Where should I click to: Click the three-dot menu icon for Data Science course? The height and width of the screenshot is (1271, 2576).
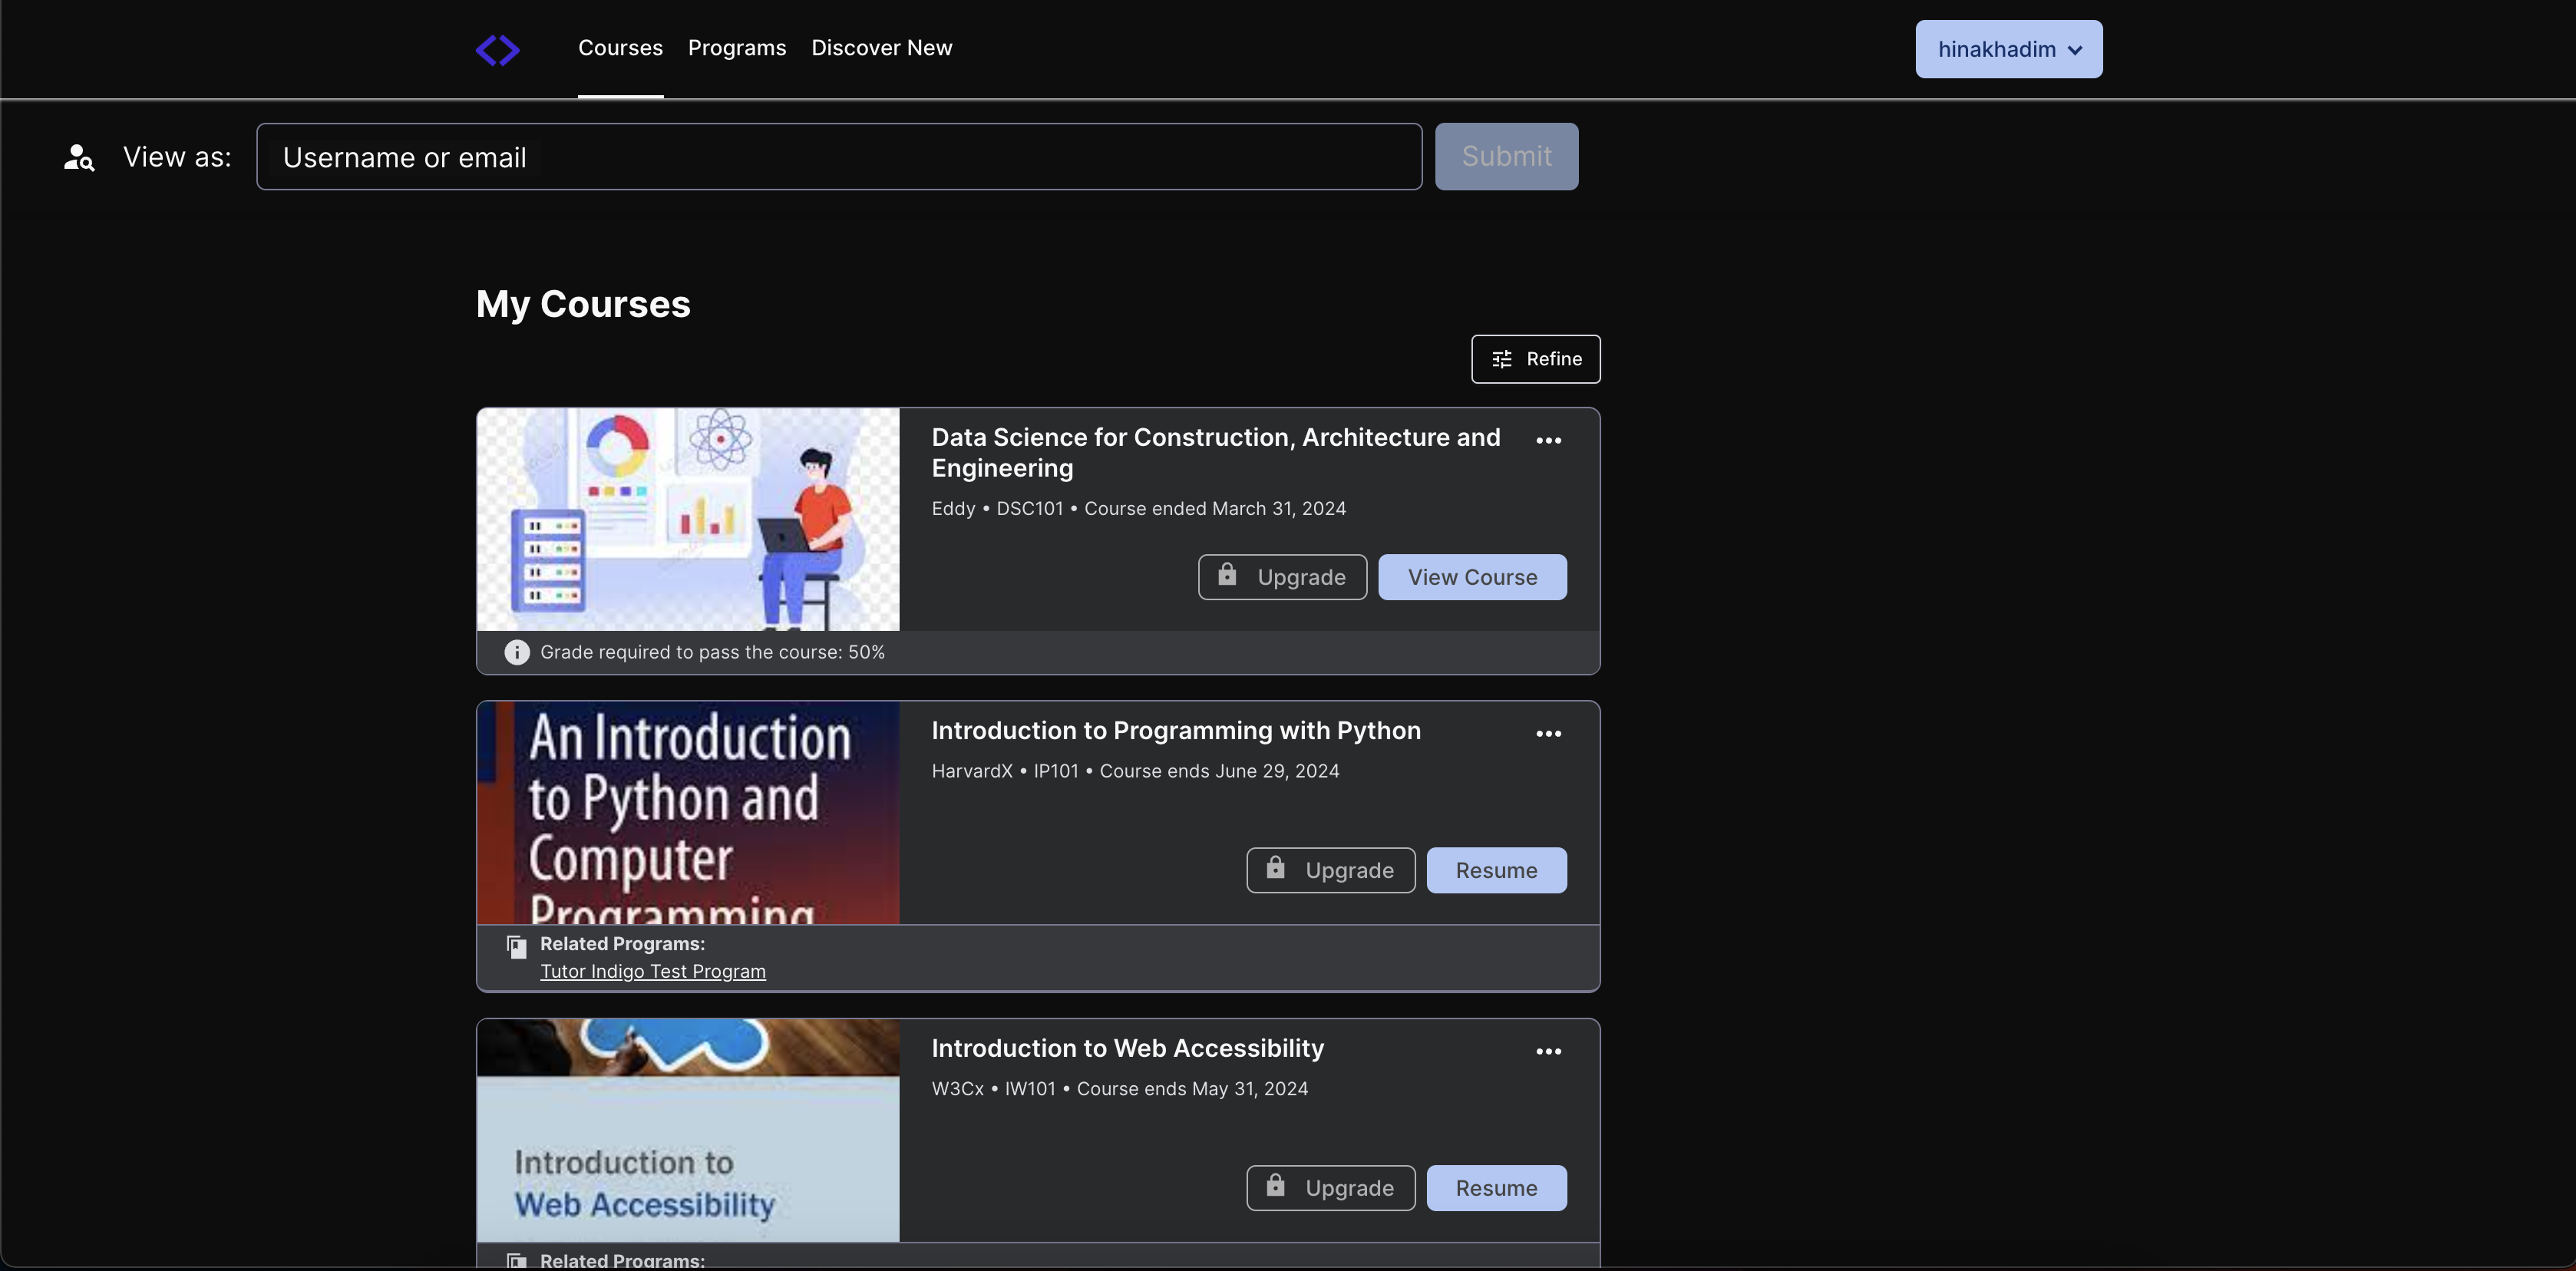[1547, 440]
